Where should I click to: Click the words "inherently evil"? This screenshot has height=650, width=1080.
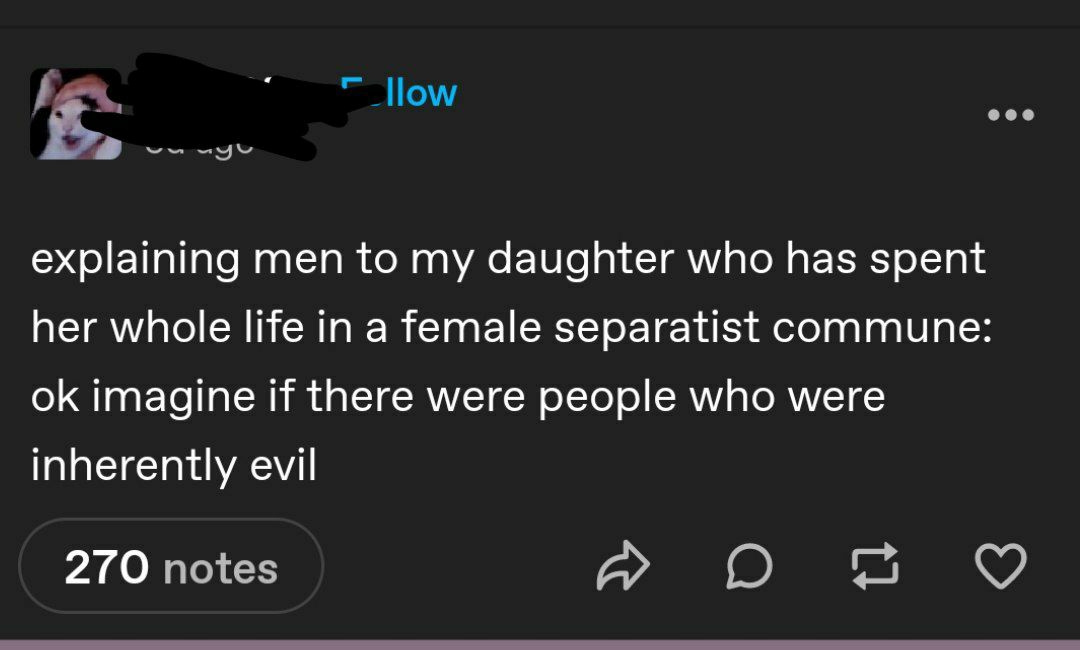click(174, 466)
